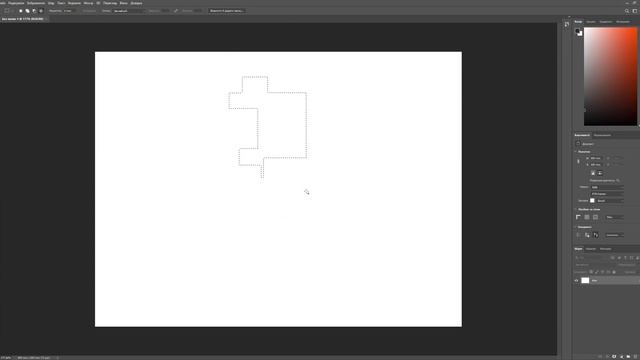The height and width of the screenshot is (360, 640).
Task: Click the canvas width W field
Action: tap(596, 158)
